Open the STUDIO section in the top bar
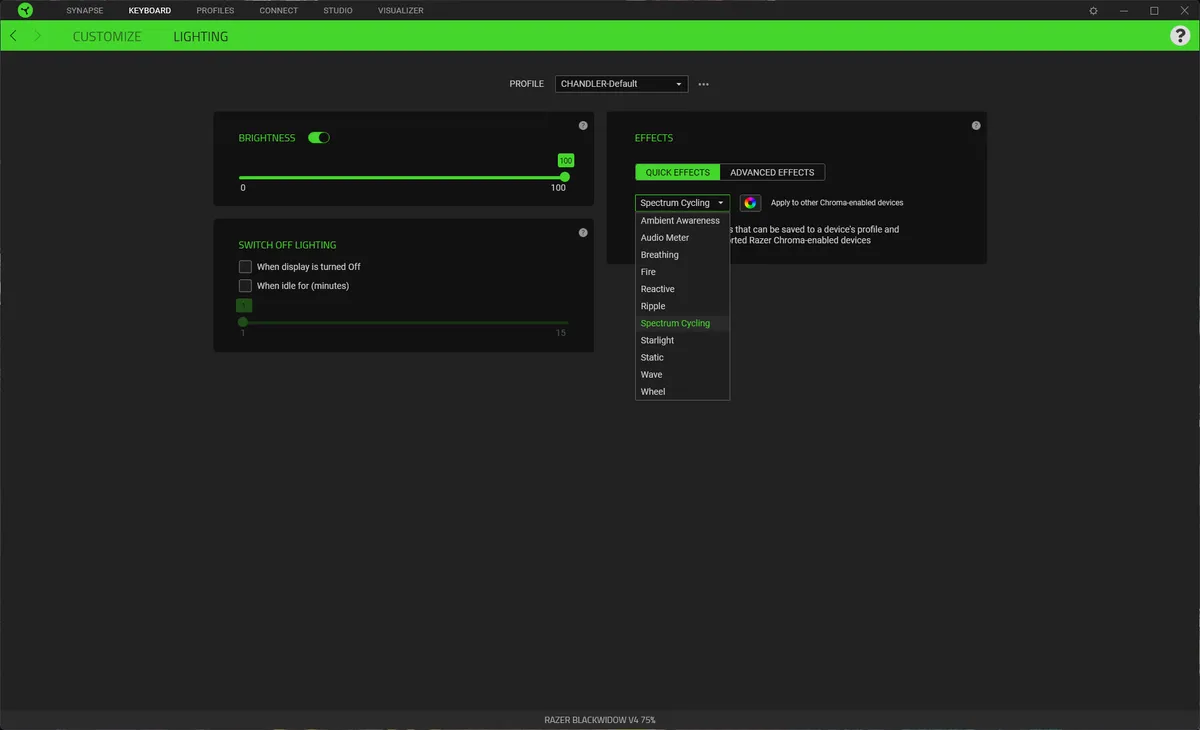The width and height of the screenshot is (1200, 730). point(337,10)
